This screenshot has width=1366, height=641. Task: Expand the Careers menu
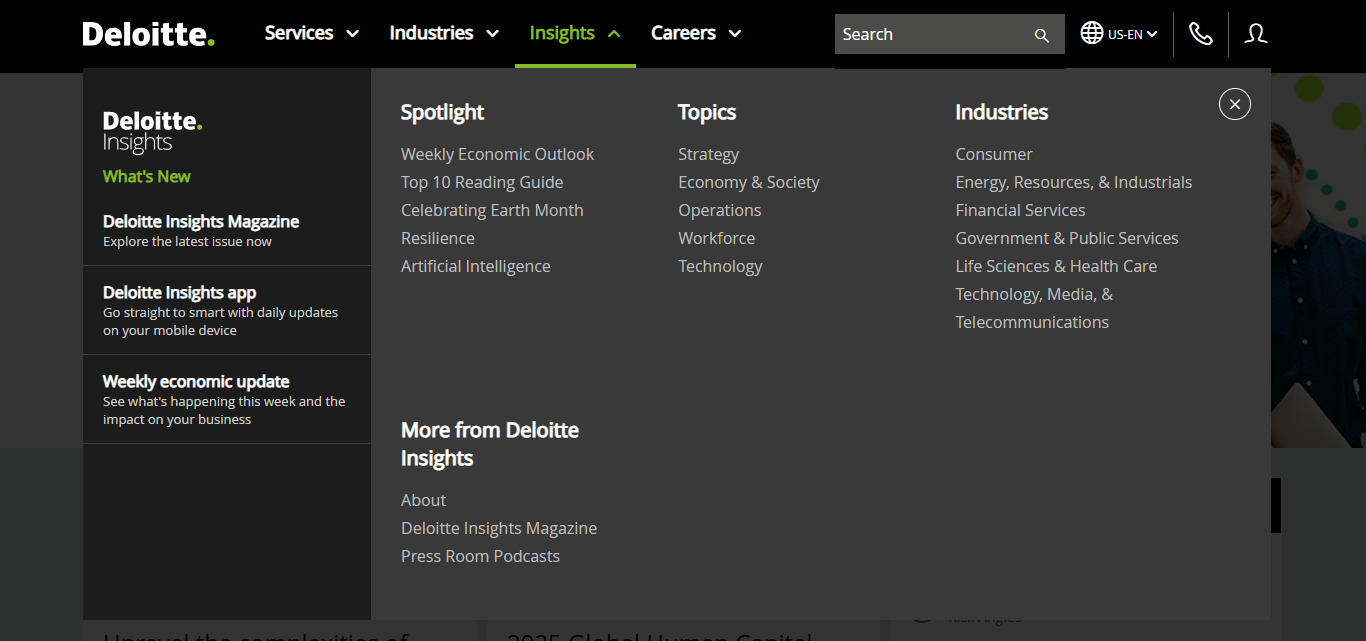(x=696, y=33)
